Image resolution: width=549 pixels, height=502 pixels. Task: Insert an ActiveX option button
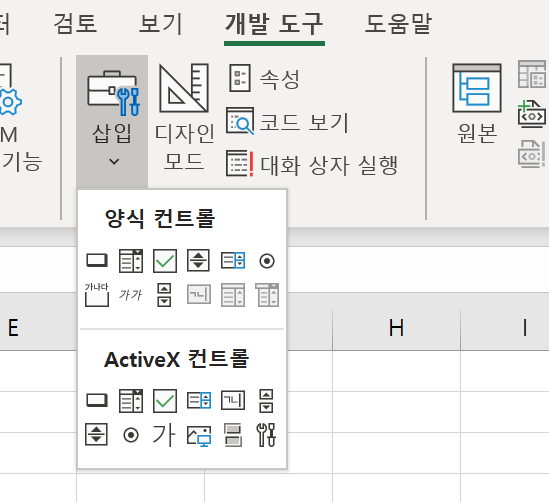tap(131, 435)
